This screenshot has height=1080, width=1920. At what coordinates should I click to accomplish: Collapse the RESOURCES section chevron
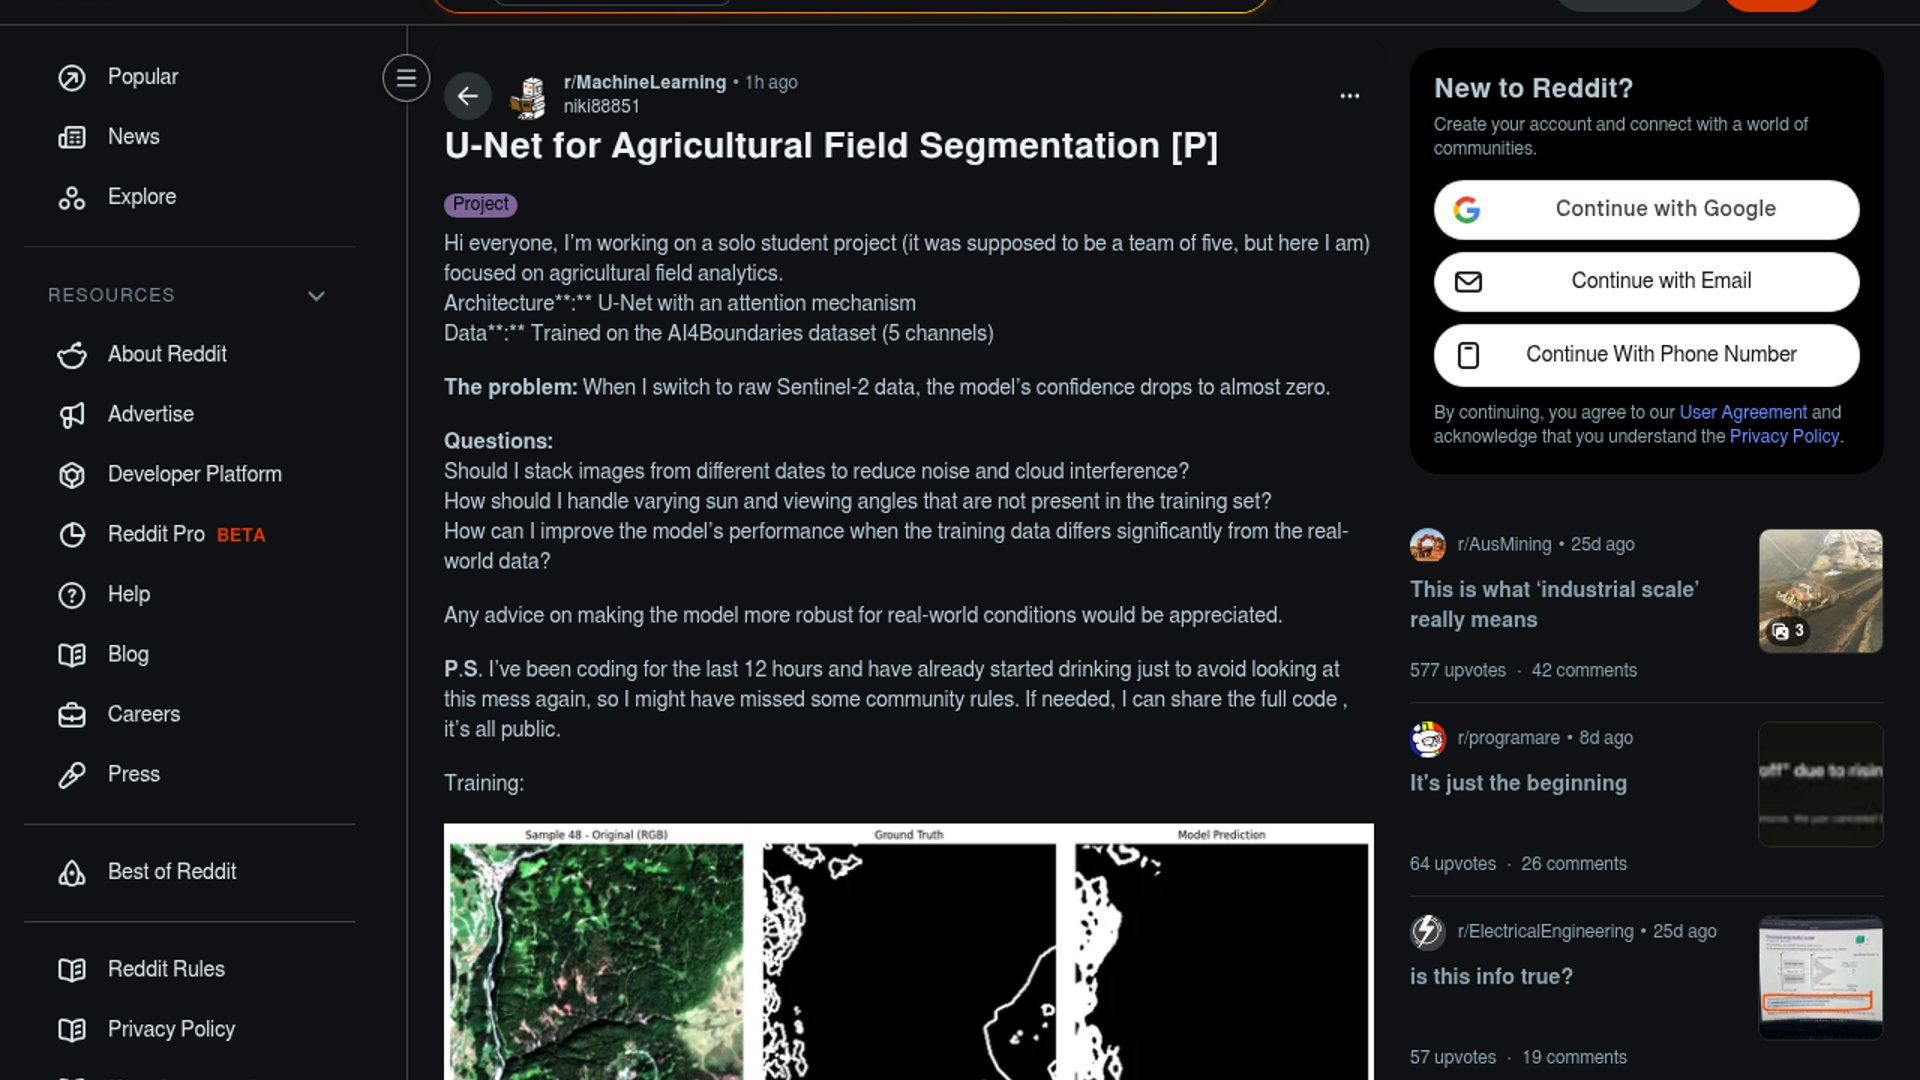[x=316, y=296]
